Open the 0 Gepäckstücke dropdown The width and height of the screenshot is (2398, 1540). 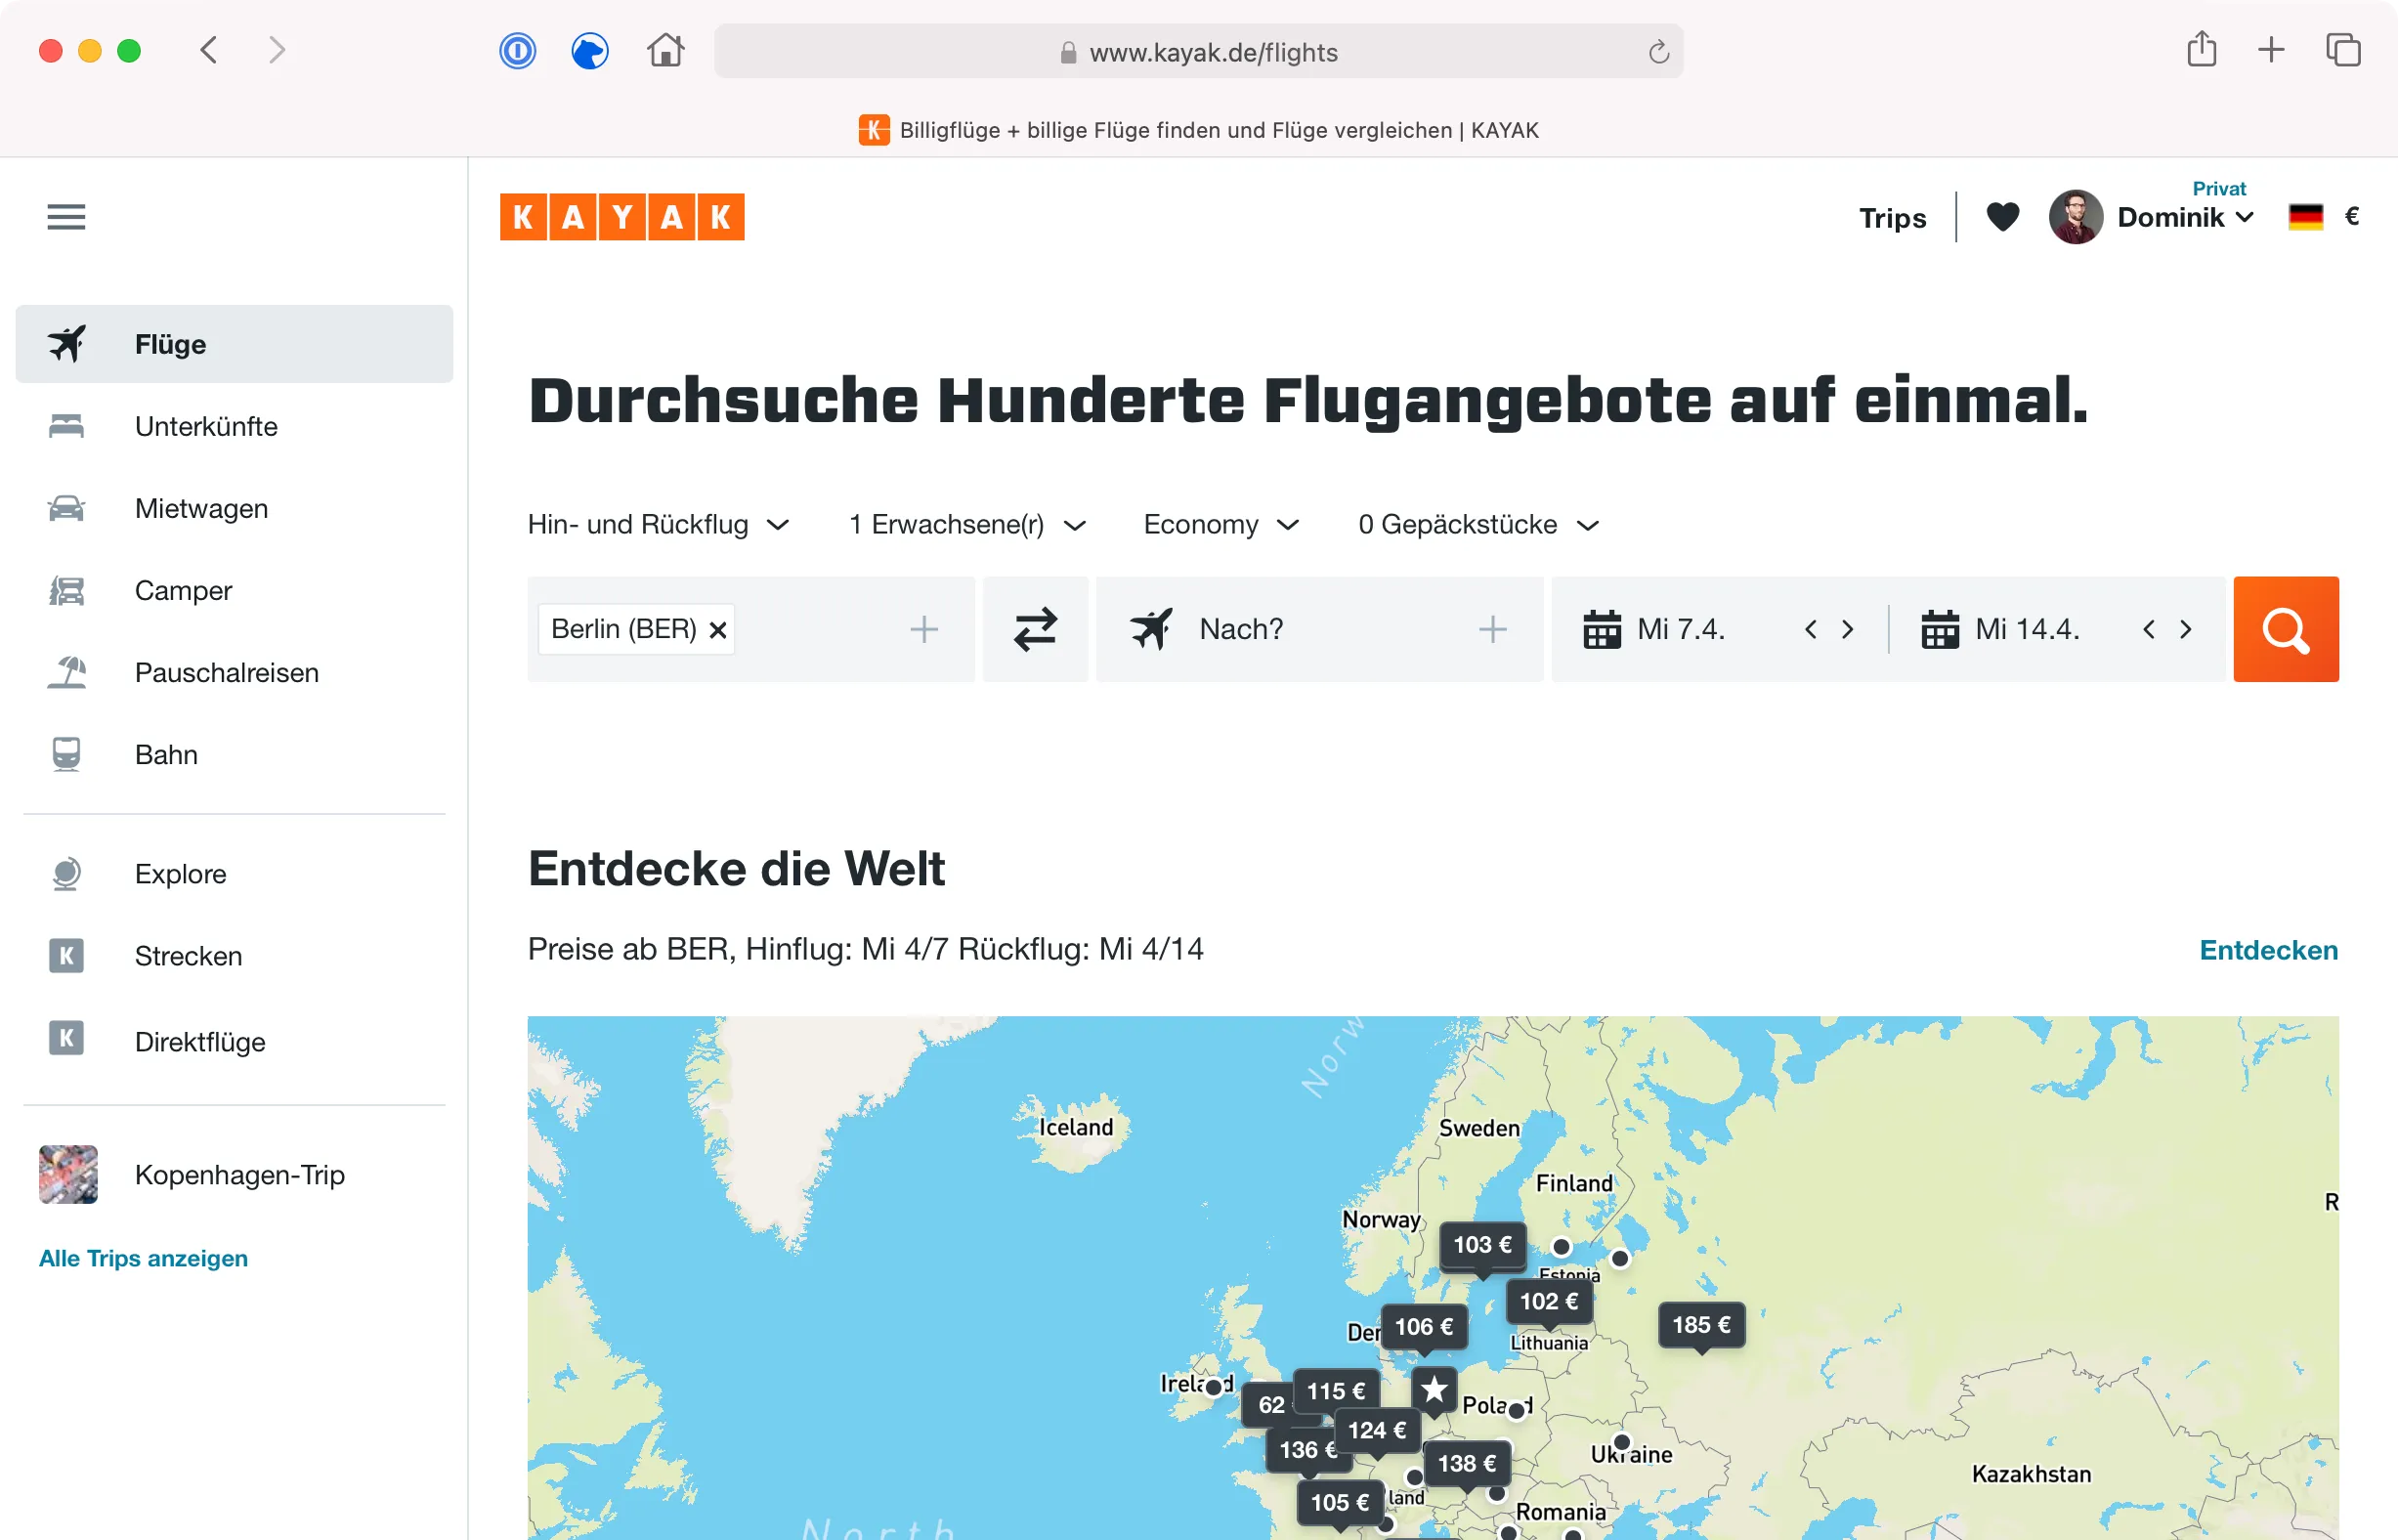(1477, 525)
